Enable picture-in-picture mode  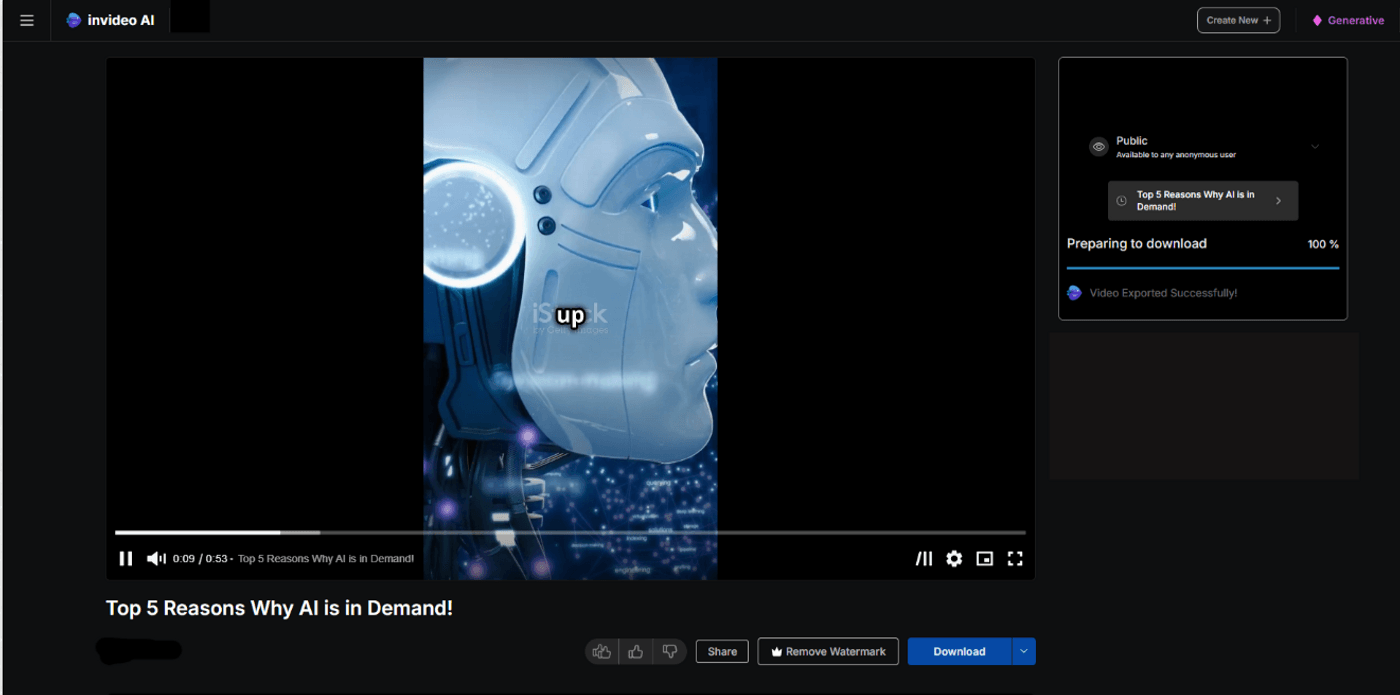(984, 559)
